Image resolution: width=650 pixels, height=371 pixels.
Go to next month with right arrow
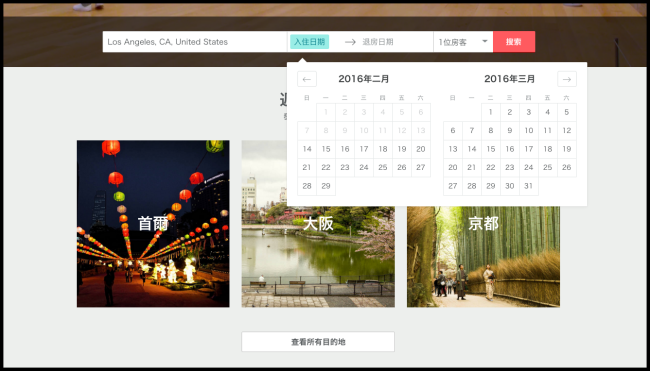tap(567, 79)
